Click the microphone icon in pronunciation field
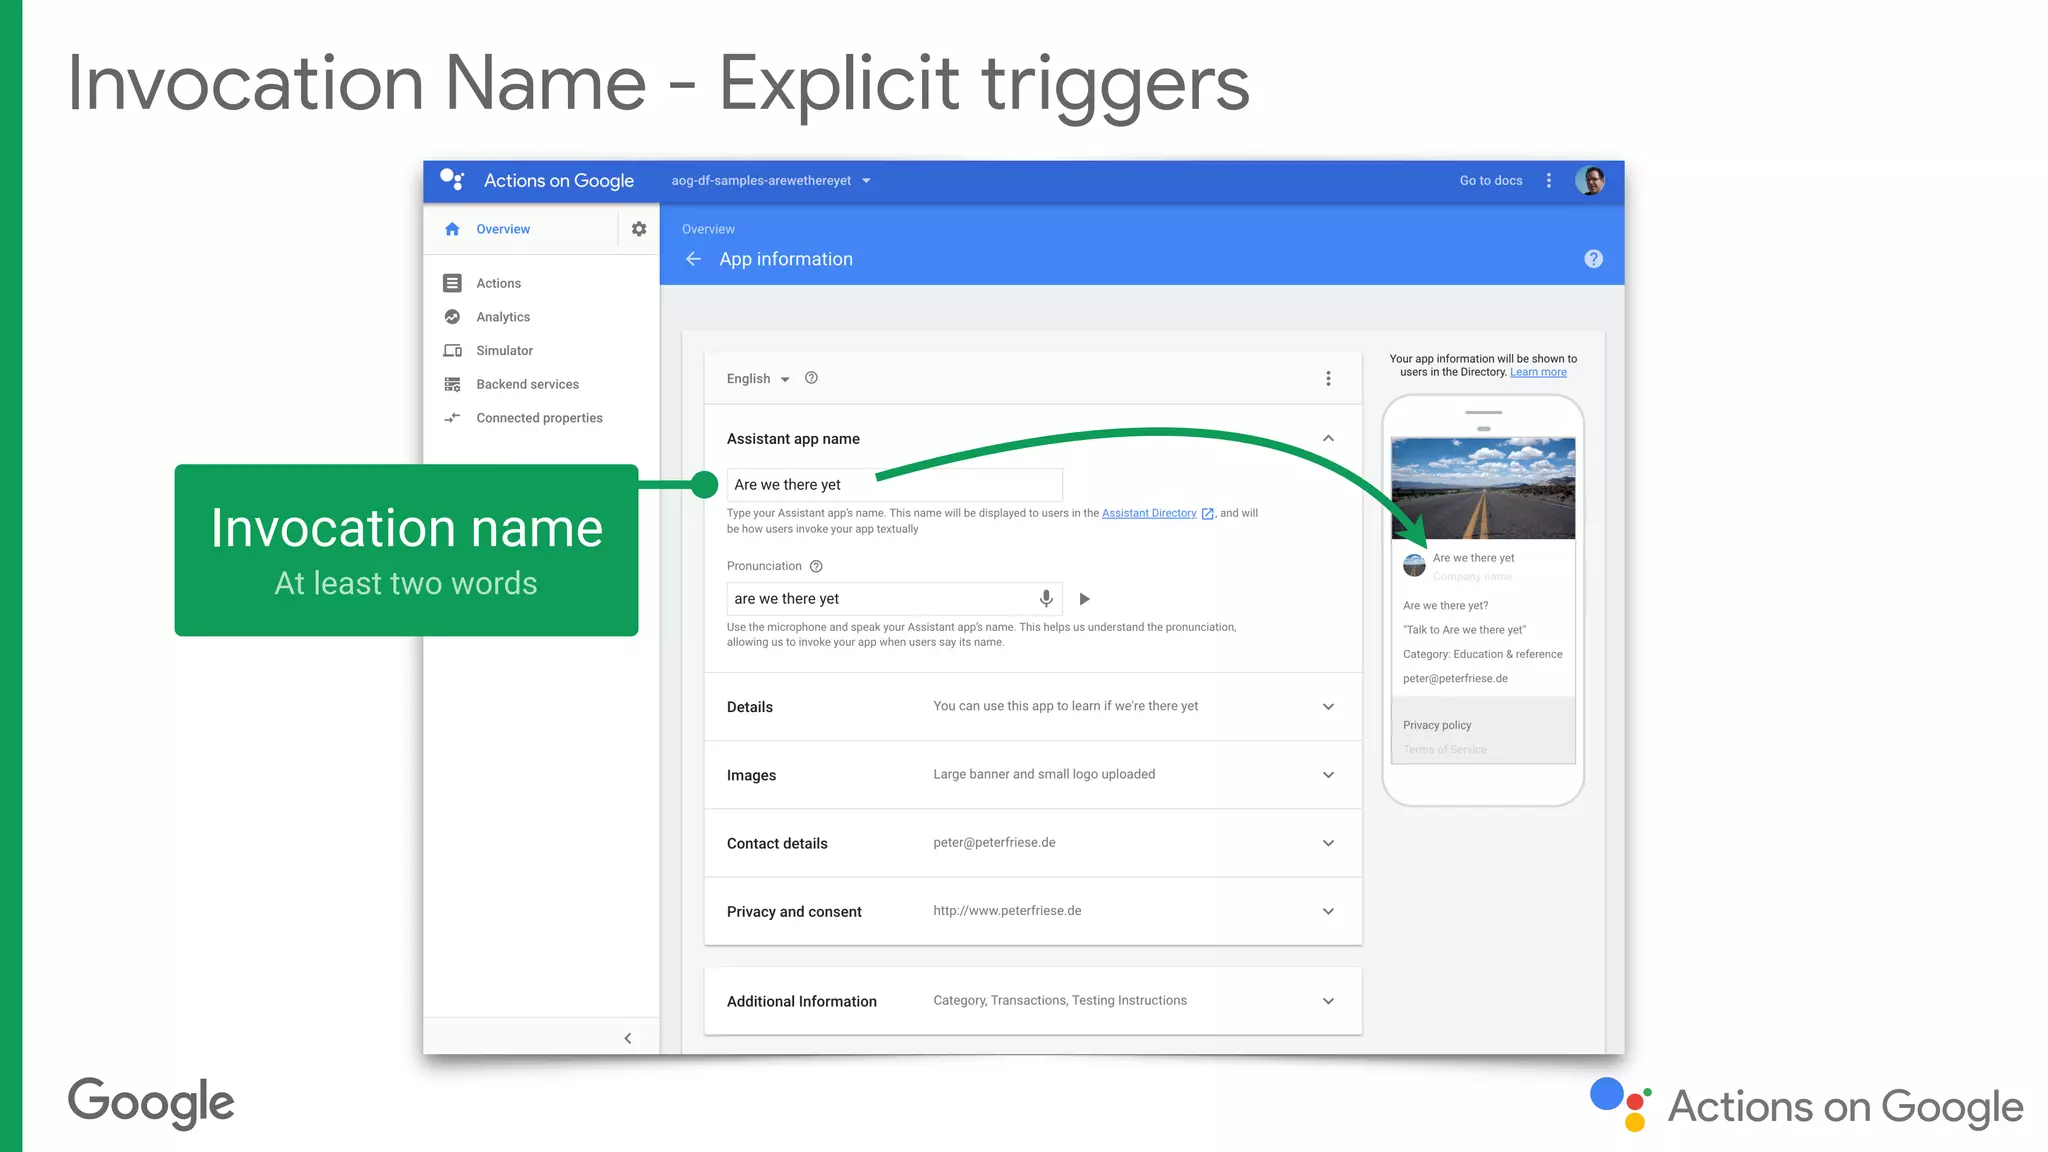 [x=1046, y=598]
